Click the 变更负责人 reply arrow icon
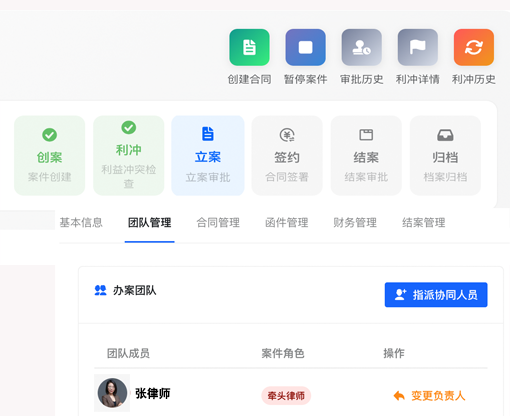This screenshot has height=416, width=510. click(399, 396)
